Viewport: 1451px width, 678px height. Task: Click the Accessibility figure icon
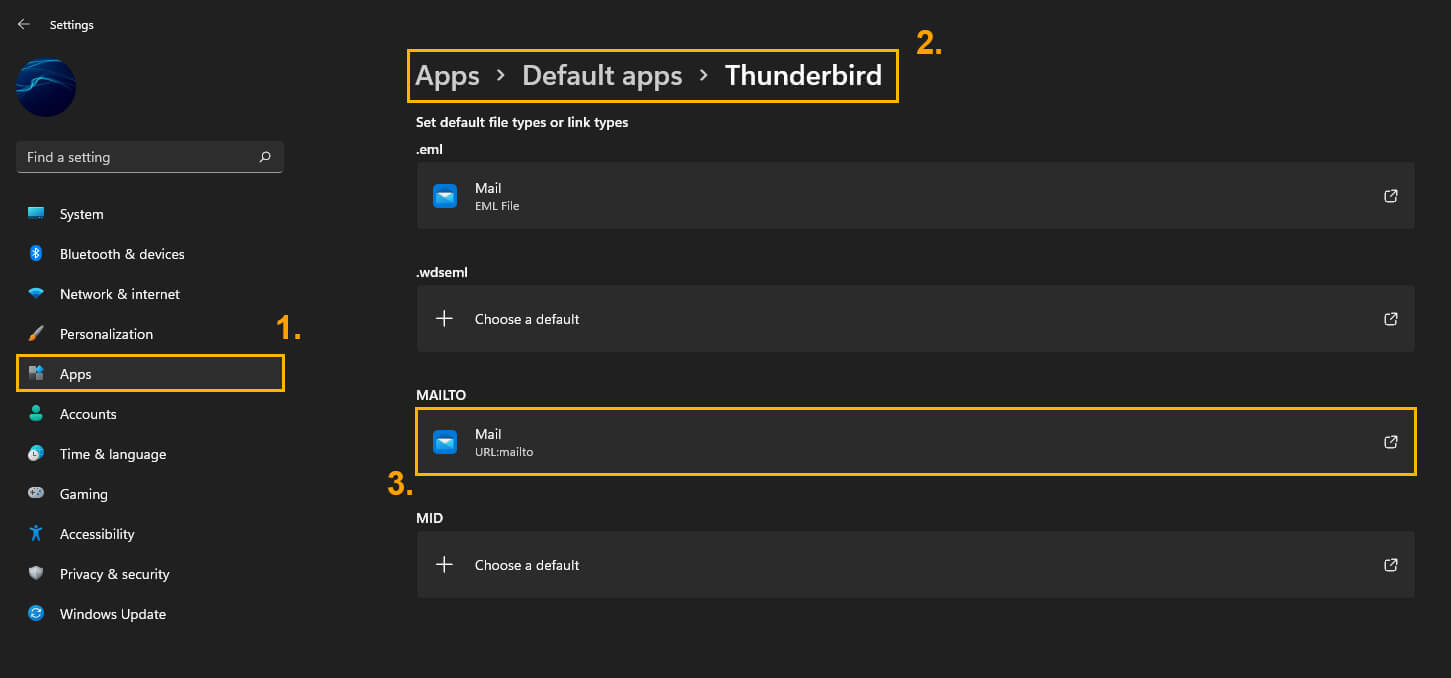pos(36,534)
